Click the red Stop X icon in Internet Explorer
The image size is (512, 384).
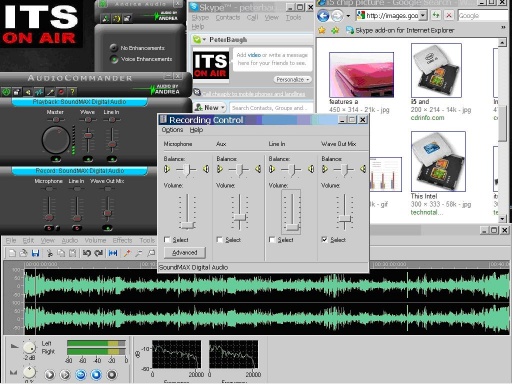[x=449, y=15]
